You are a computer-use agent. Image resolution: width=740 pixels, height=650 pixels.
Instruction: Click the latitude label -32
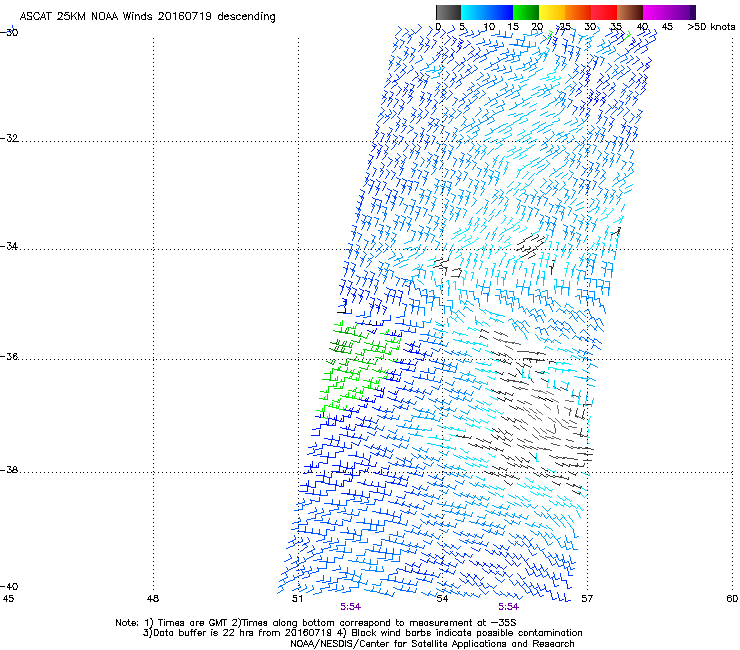[9, 138]
